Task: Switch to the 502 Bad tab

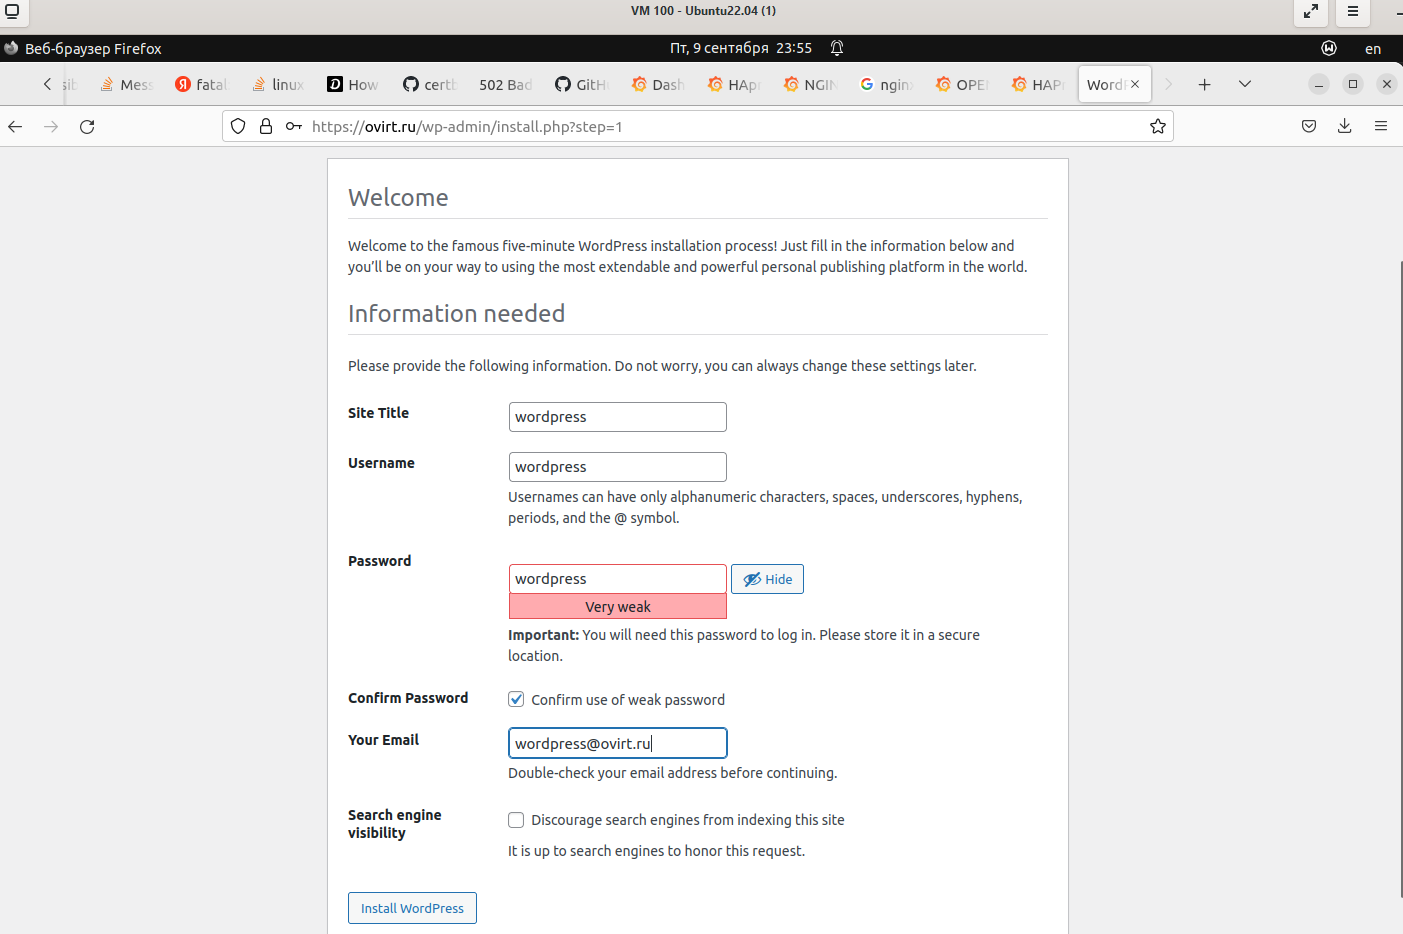Action: point(505,85)
